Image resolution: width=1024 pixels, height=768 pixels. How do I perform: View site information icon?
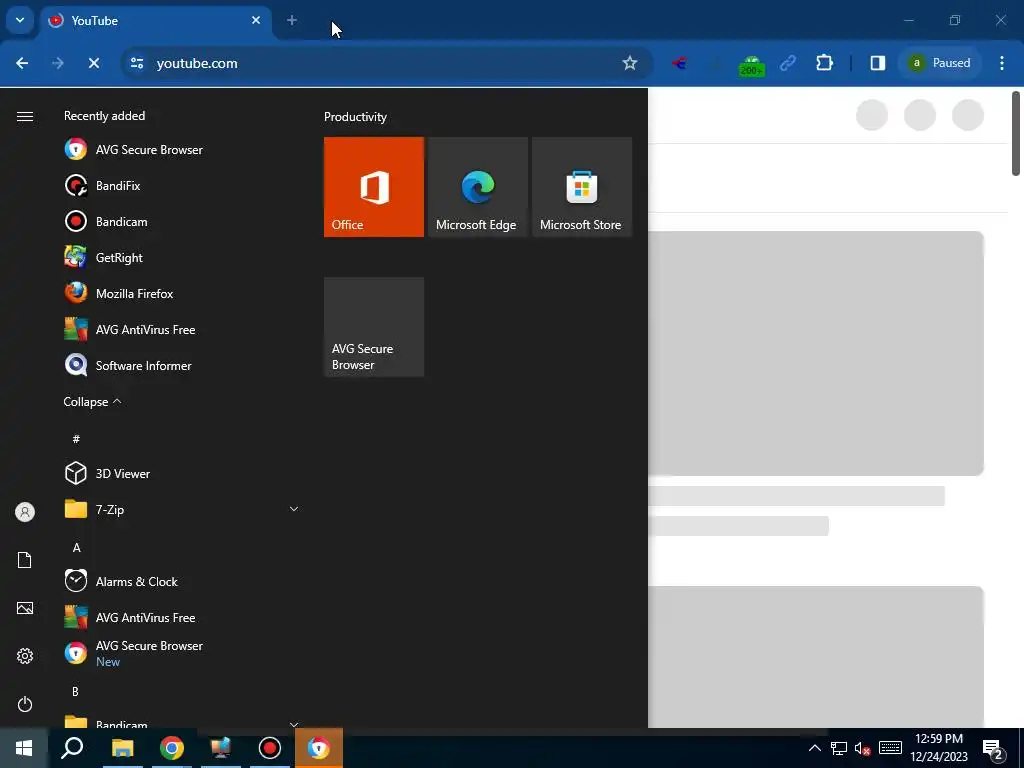pyautogui.click(x=137, y=63)
